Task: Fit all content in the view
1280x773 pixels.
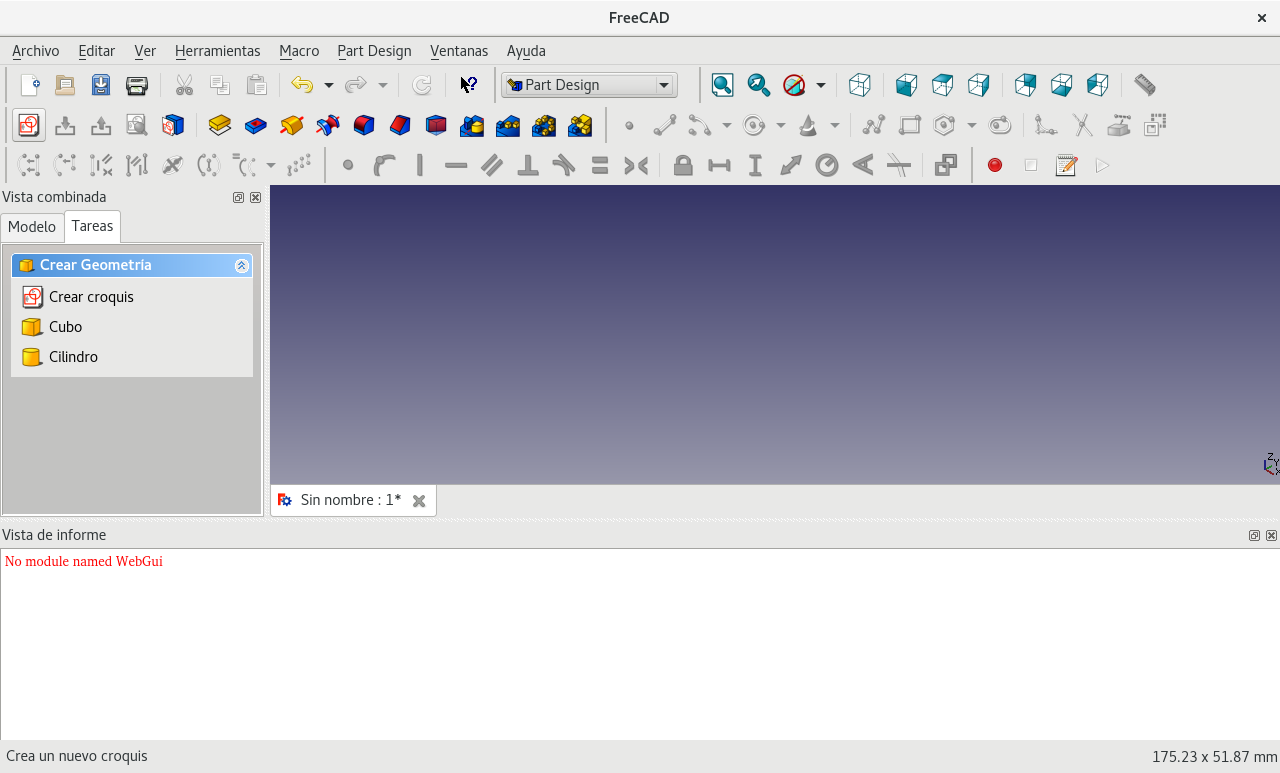Action: (x=722, y=85)
